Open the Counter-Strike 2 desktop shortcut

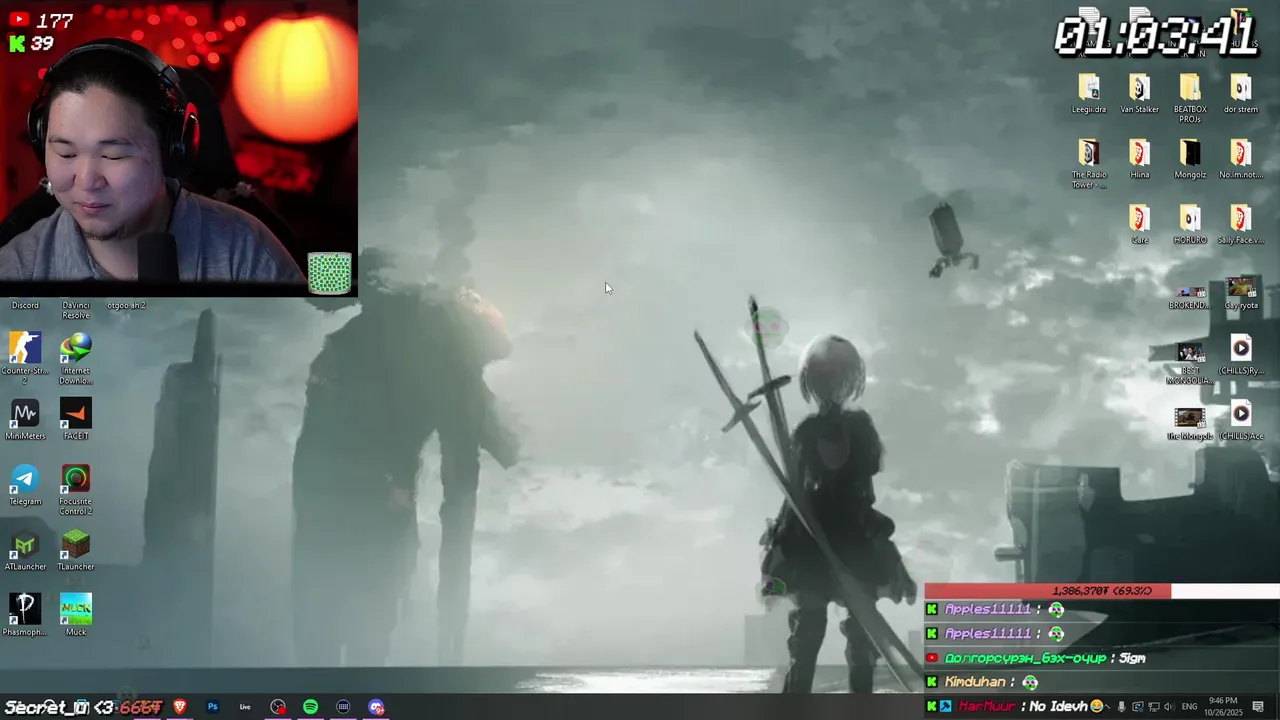click(25, 357)
